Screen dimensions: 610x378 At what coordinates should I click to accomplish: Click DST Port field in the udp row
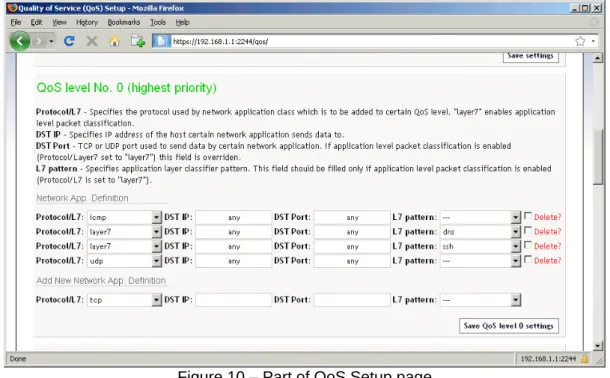pyautogui.click(x=352, y=261)
